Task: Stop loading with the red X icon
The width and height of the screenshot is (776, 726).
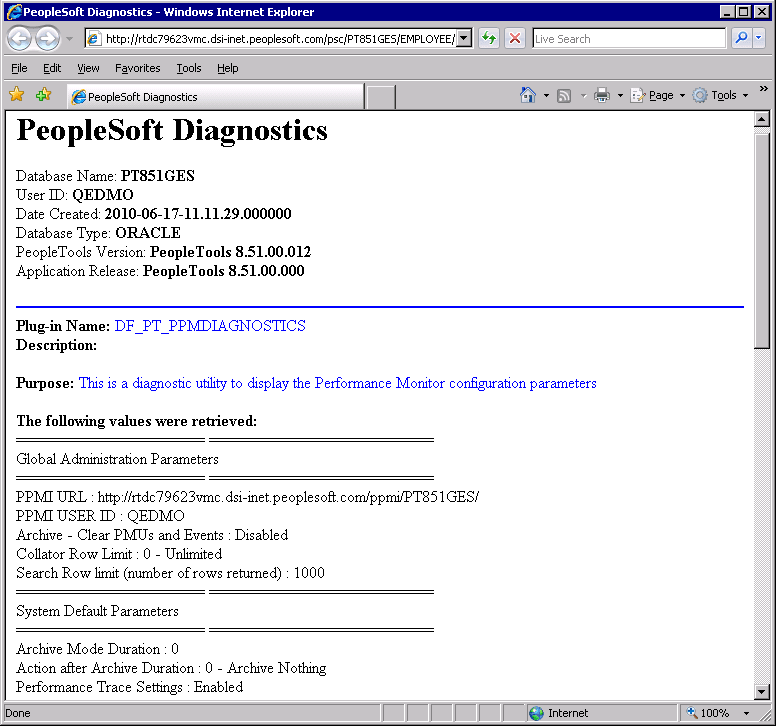Action: click(515, 39)
